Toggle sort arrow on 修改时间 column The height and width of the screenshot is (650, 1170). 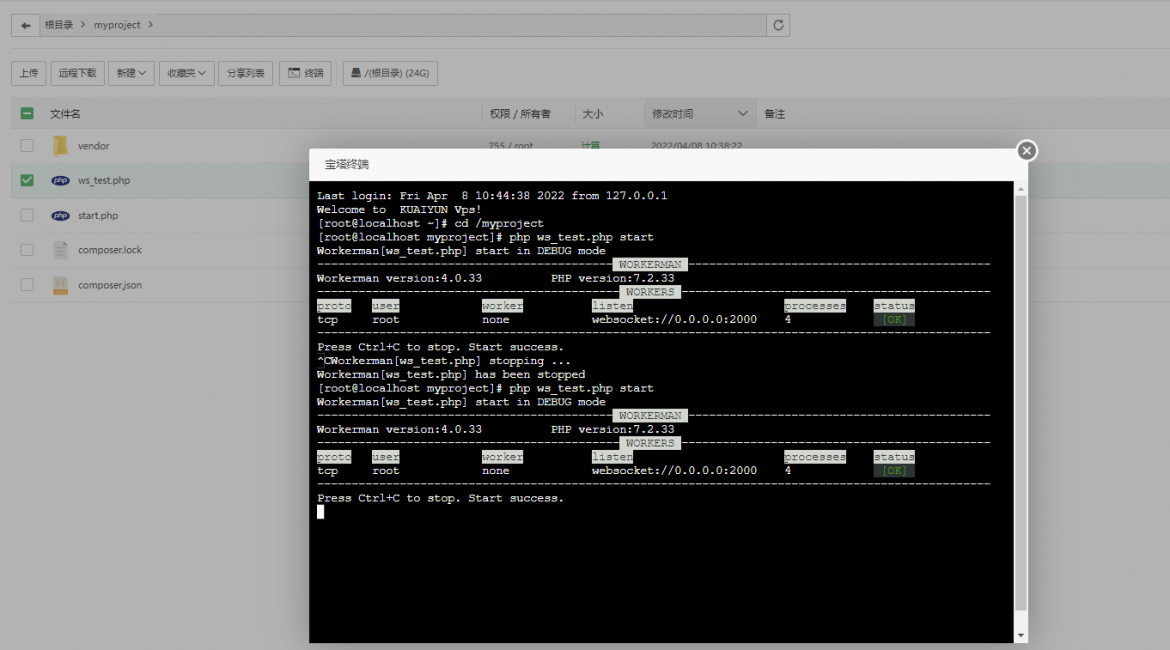742,113
